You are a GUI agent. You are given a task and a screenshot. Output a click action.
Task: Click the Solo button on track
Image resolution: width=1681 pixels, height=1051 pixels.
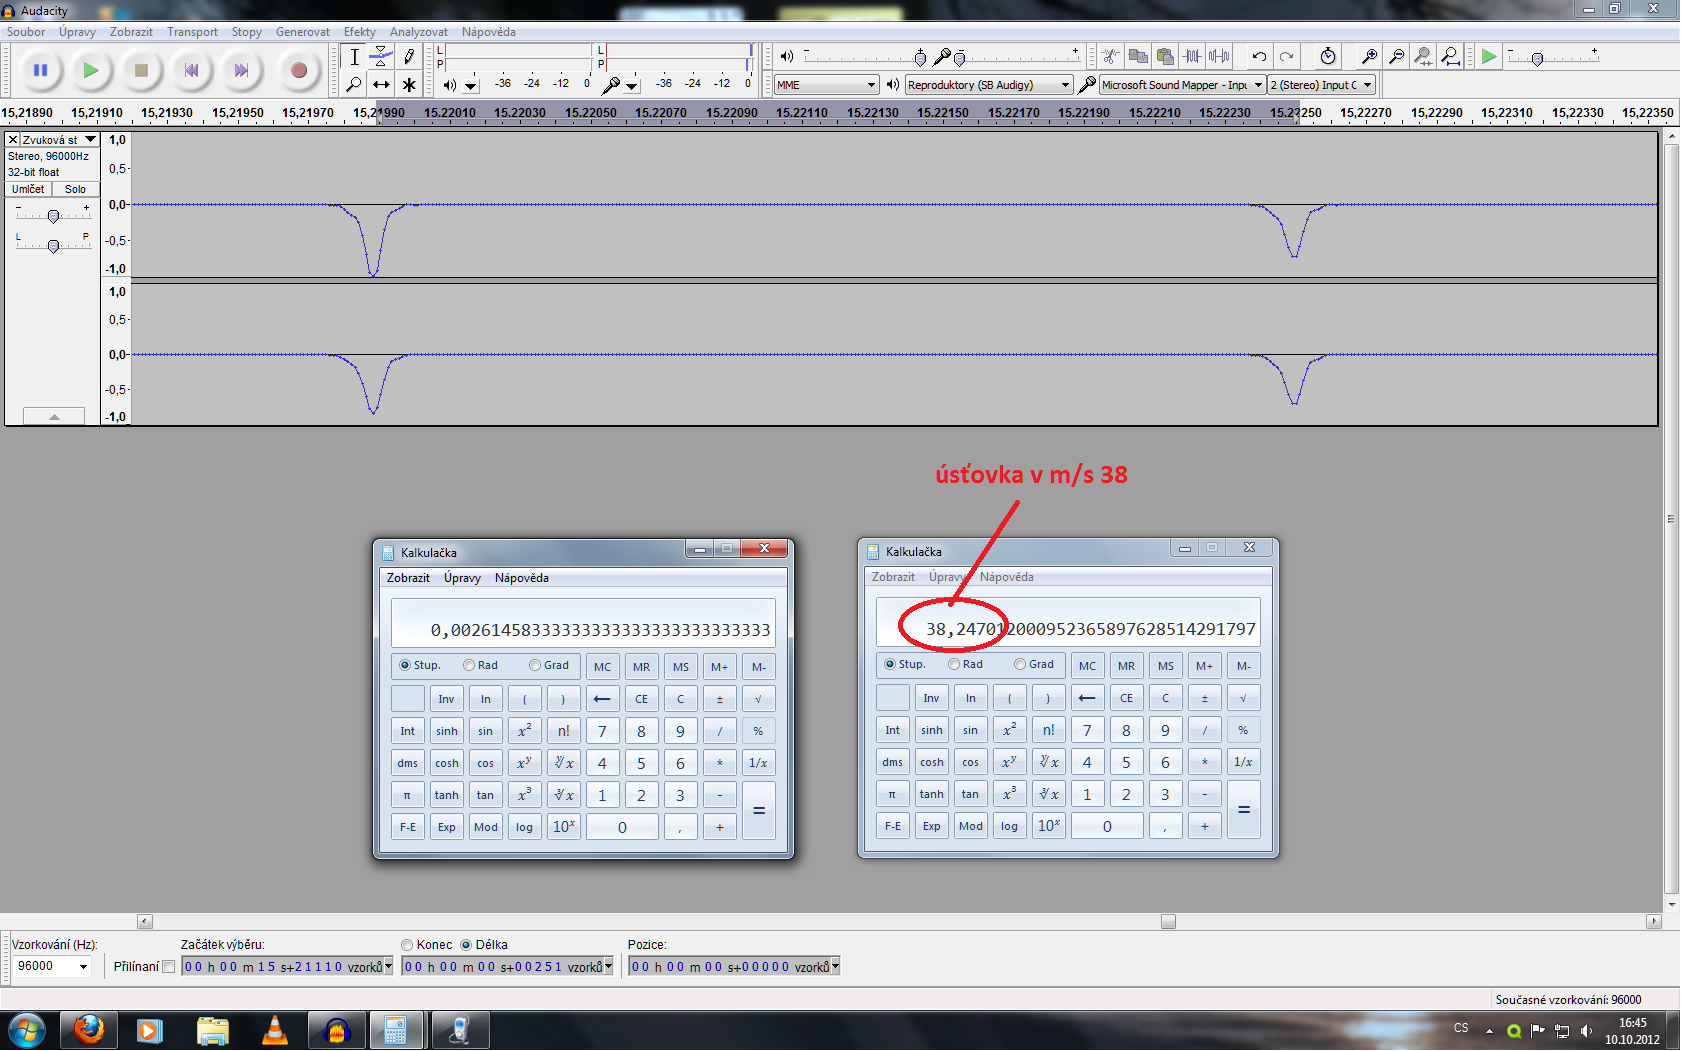tap(76, 189)
